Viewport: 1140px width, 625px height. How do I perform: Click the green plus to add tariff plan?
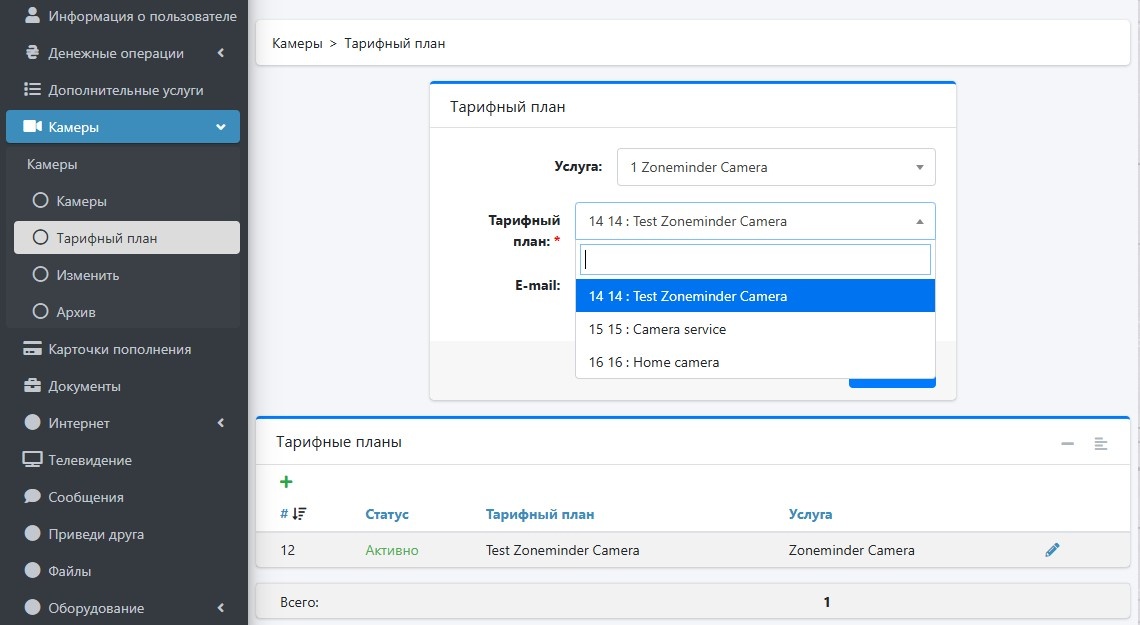[286, 482]
